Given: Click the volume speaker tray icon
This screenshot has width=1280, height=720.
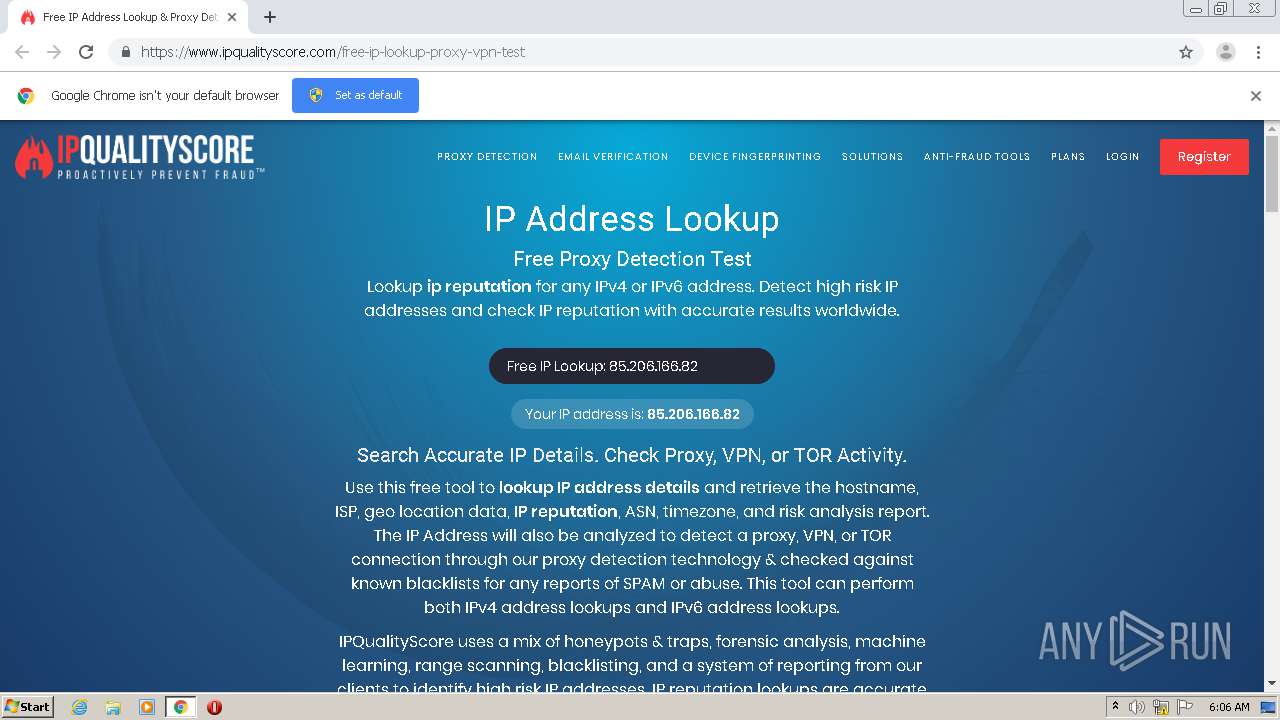Looking at the screenshot, I should pyautogui.click(x=1137, y=707).
